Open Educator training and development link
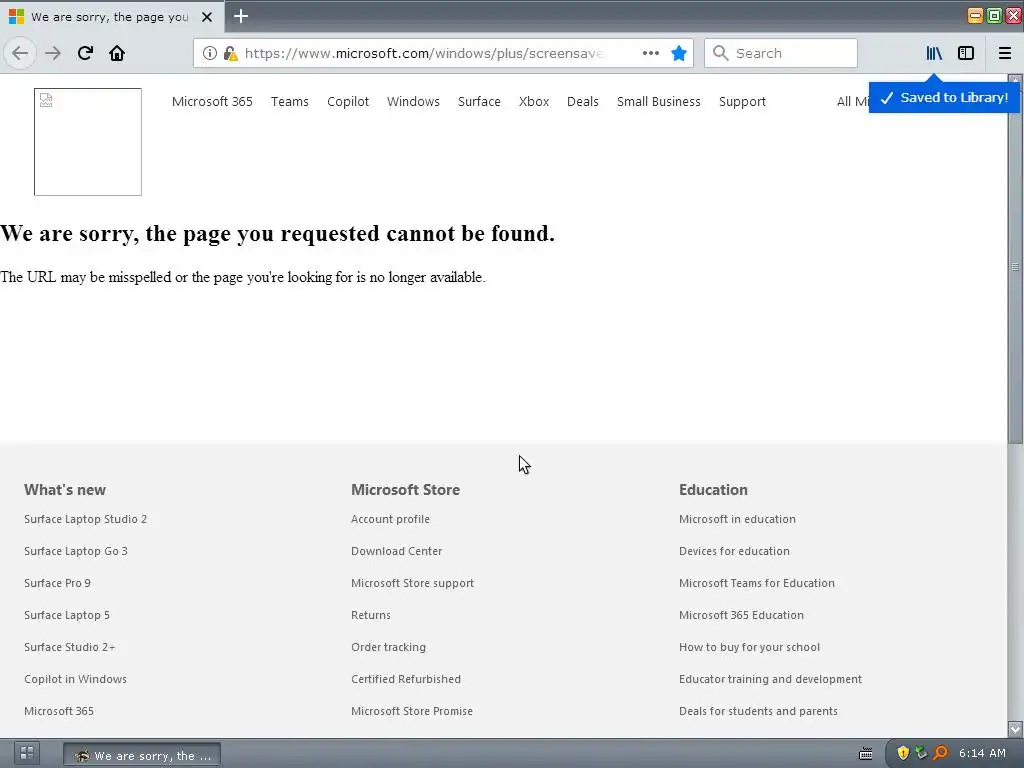The width and height of the screenshot is (1024, 768). click(771, 679)
